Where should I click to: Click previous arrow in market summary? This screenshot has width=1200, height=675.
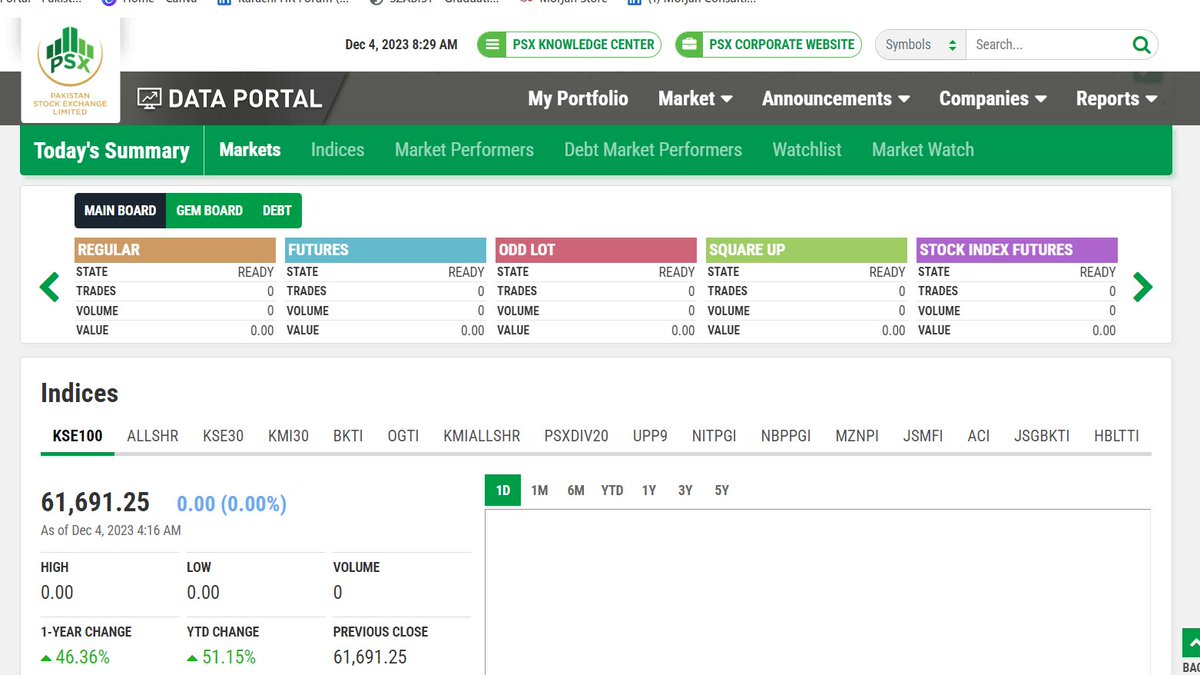(50, 288)
